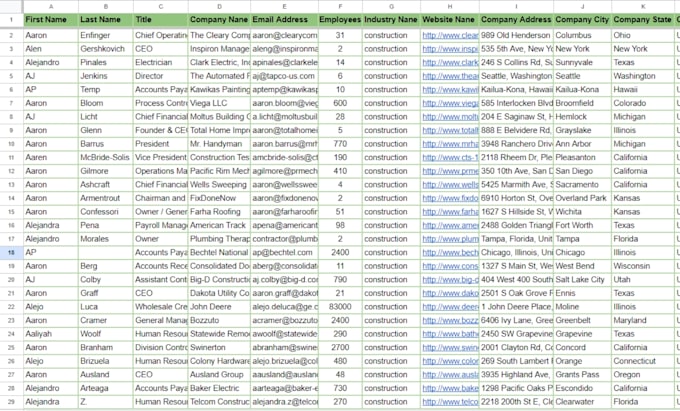
Task: Select the First Name header cell
Action: click(51, 20)
